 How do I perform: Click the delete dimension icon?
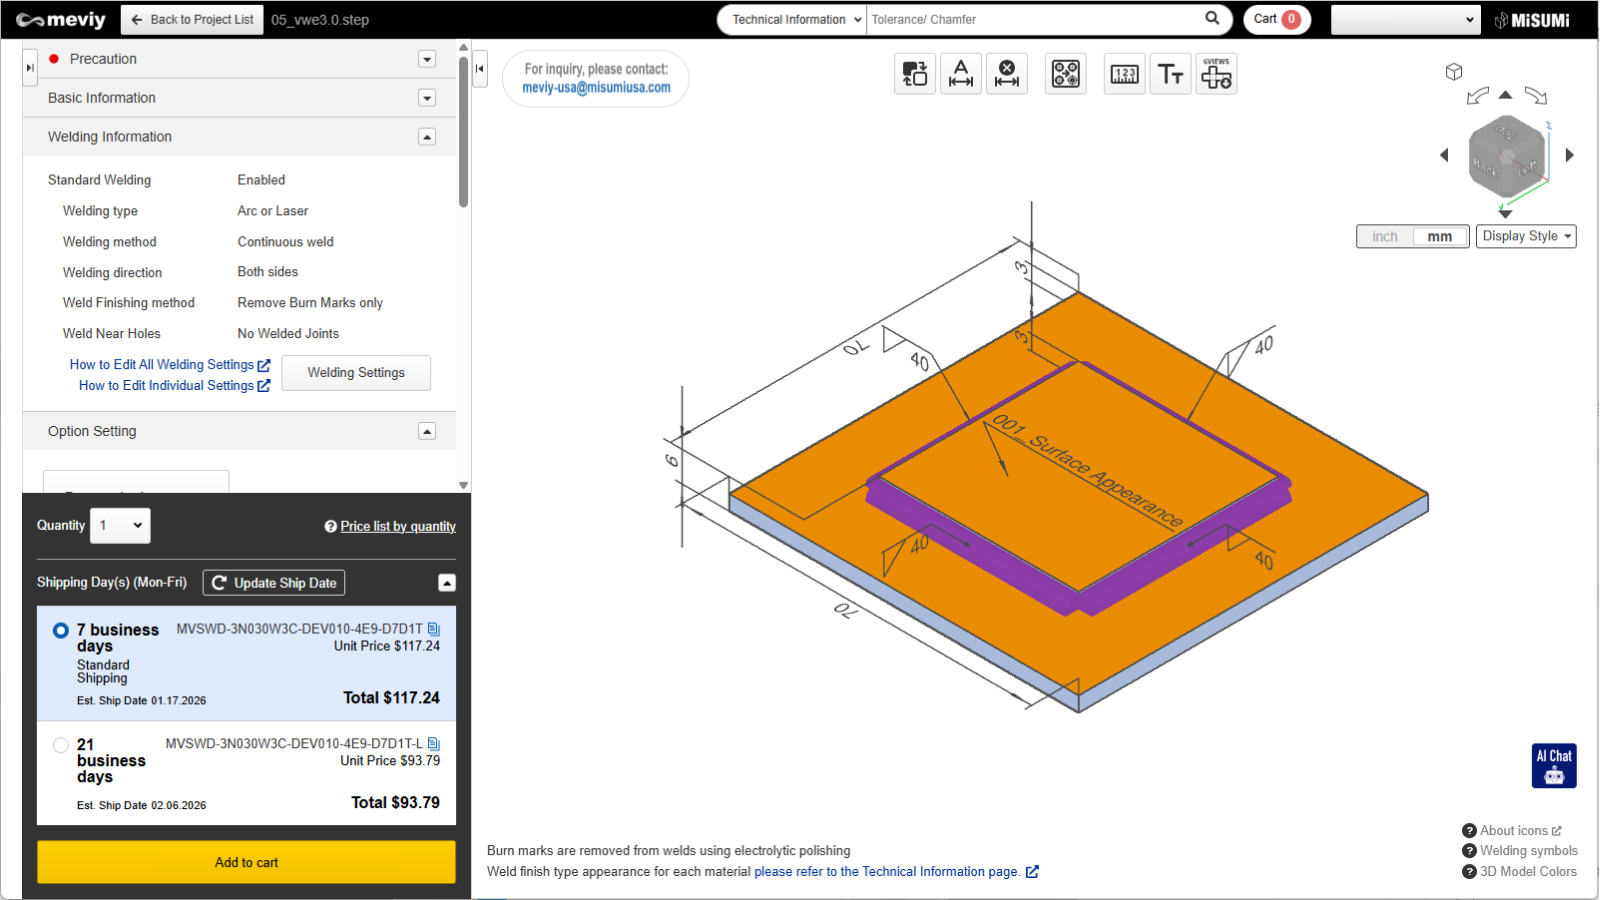[1007, 74]
